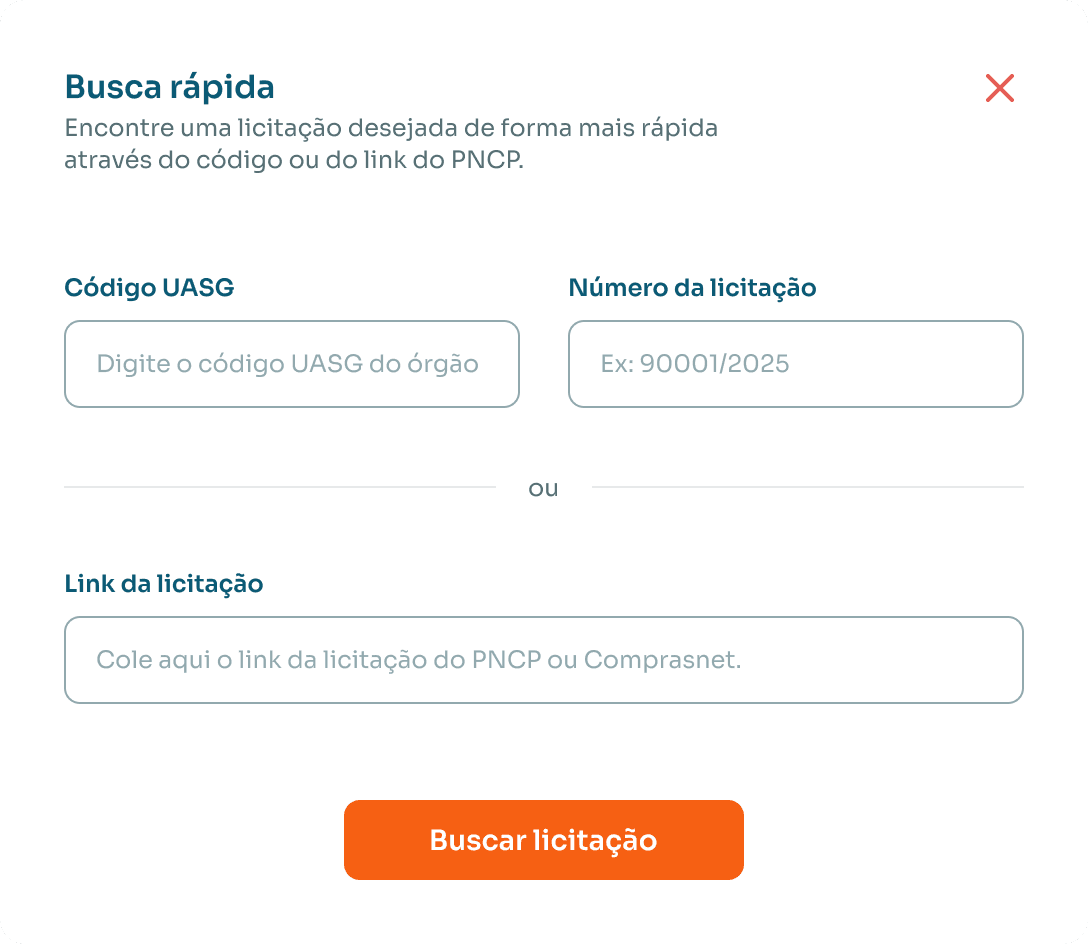This screenshot has height=944, width=1088.
Task: Click the Comprasnet link placeholder text
Action: [x=420, y=660]
